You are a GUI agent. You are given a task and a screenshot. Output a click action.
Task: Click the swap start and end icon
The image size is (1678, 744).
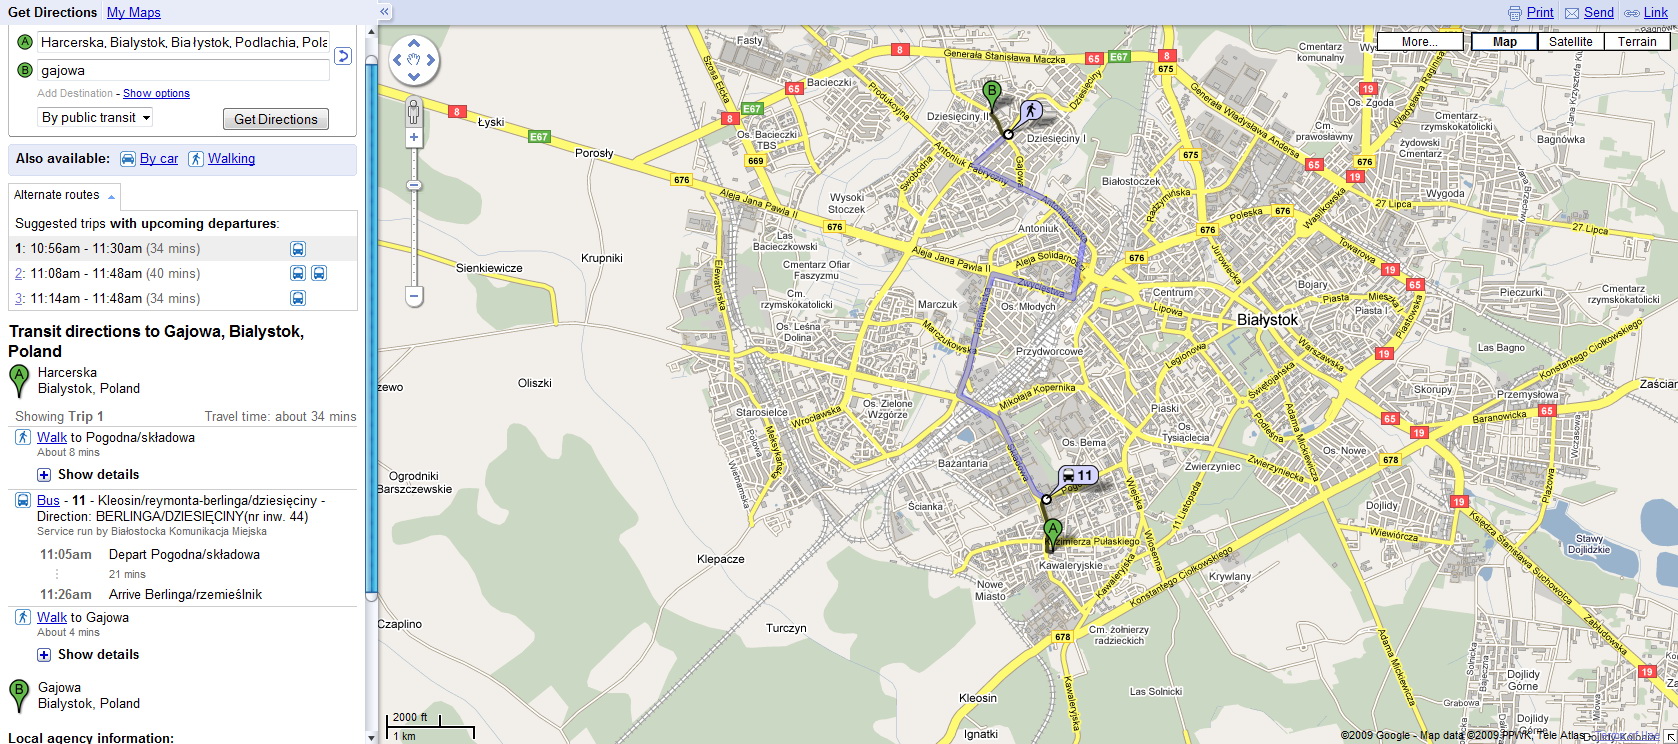[x=343, y=56]
